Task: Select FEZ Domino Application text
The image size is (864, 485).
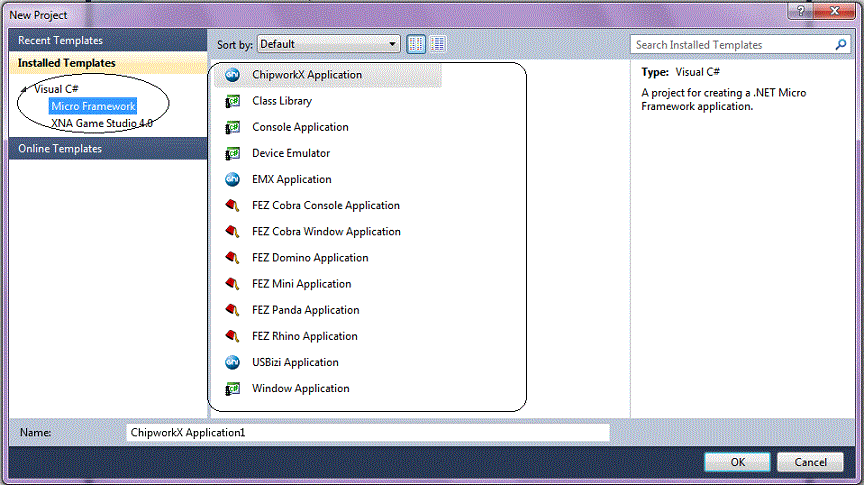Action: [310, 258]
